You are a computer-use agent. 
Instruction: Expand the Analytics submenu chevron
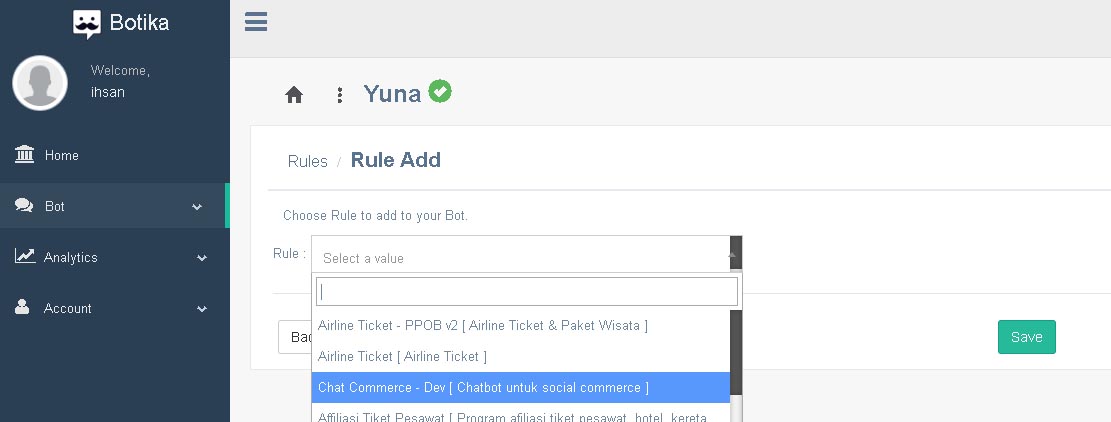point(202,258)
